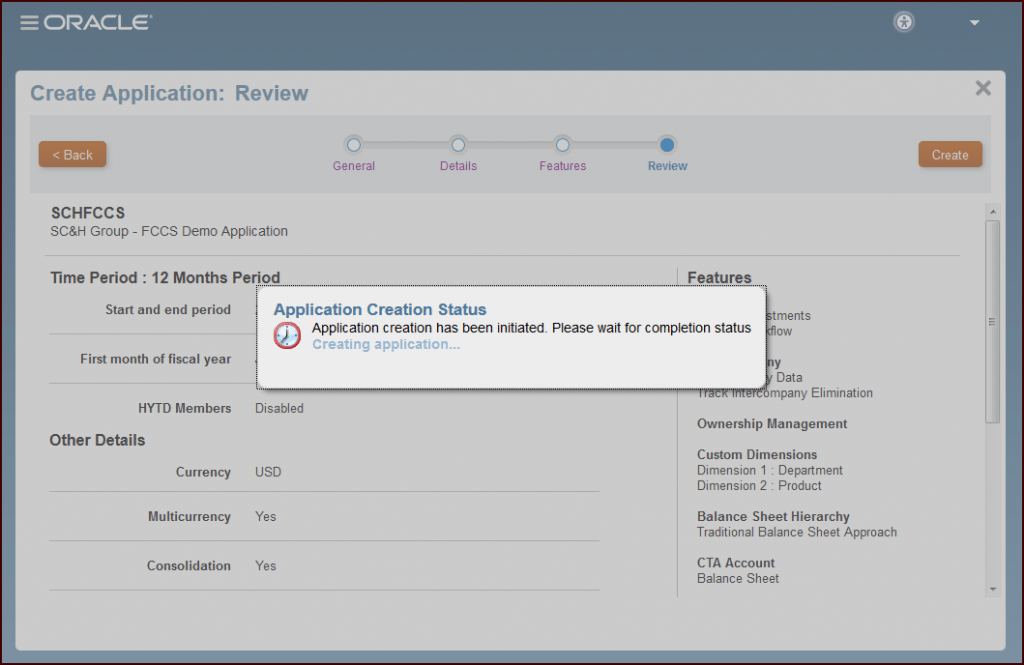The image size is (1024, 665).
Task: Click Dimension 1 : Department
Action: pyautogui.click(x=769, y=470)
